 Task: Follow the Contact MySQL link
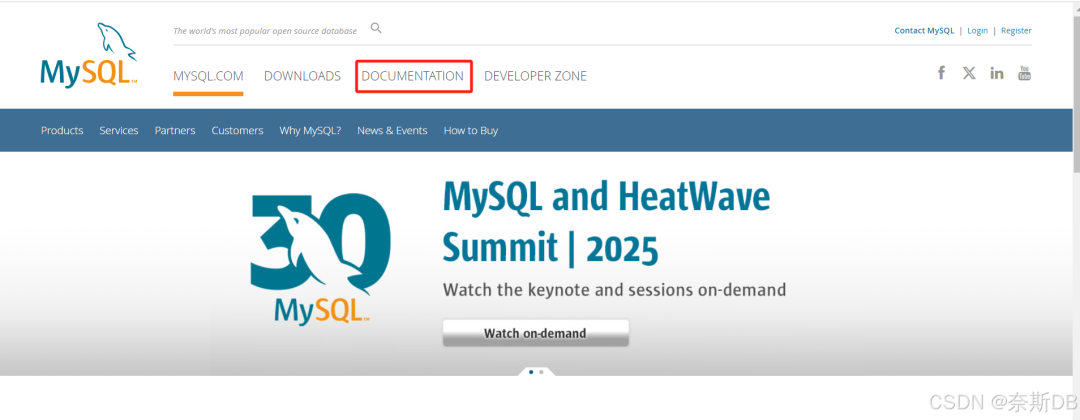coord(924,30)
